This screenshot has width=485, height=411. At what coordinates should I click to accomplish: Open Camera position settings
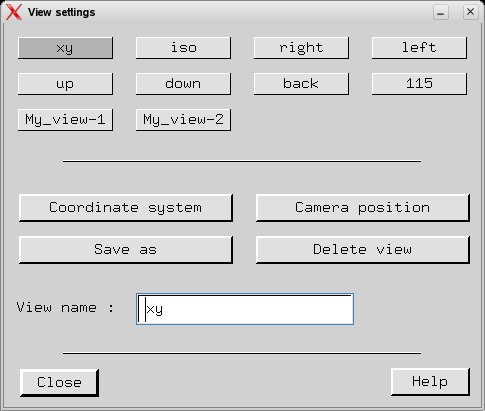click(x=363, y=208)
